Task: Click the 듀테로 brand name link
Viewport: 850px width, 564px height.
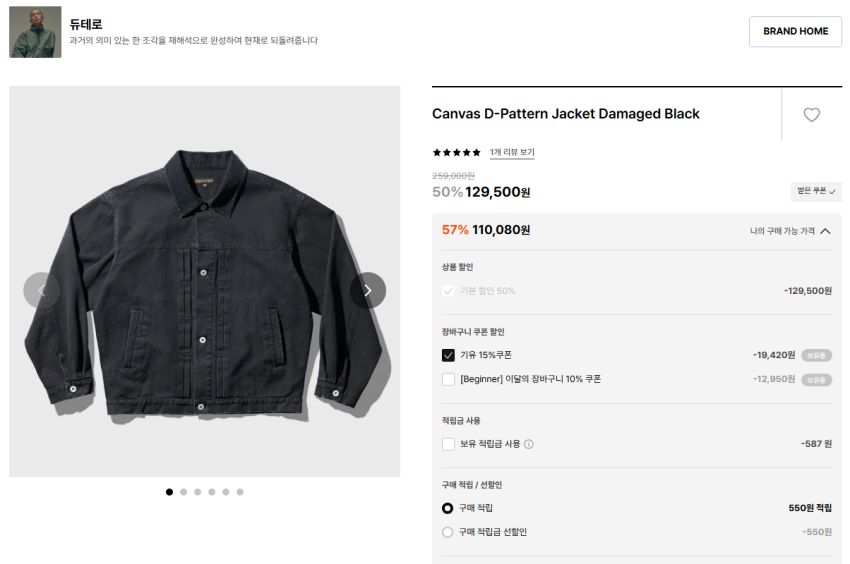Action: [86, 24]
